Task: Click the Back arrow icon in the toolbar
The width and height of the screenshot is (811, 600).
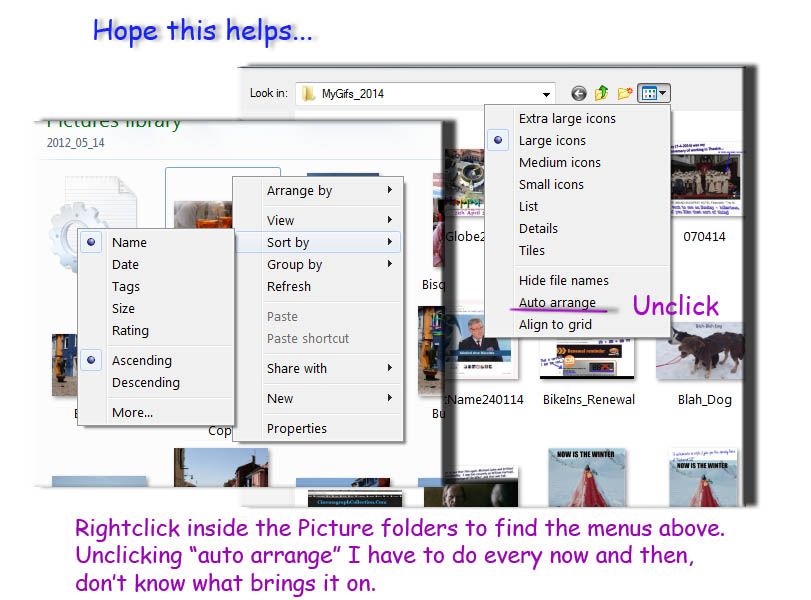Action: click(579, 94)
